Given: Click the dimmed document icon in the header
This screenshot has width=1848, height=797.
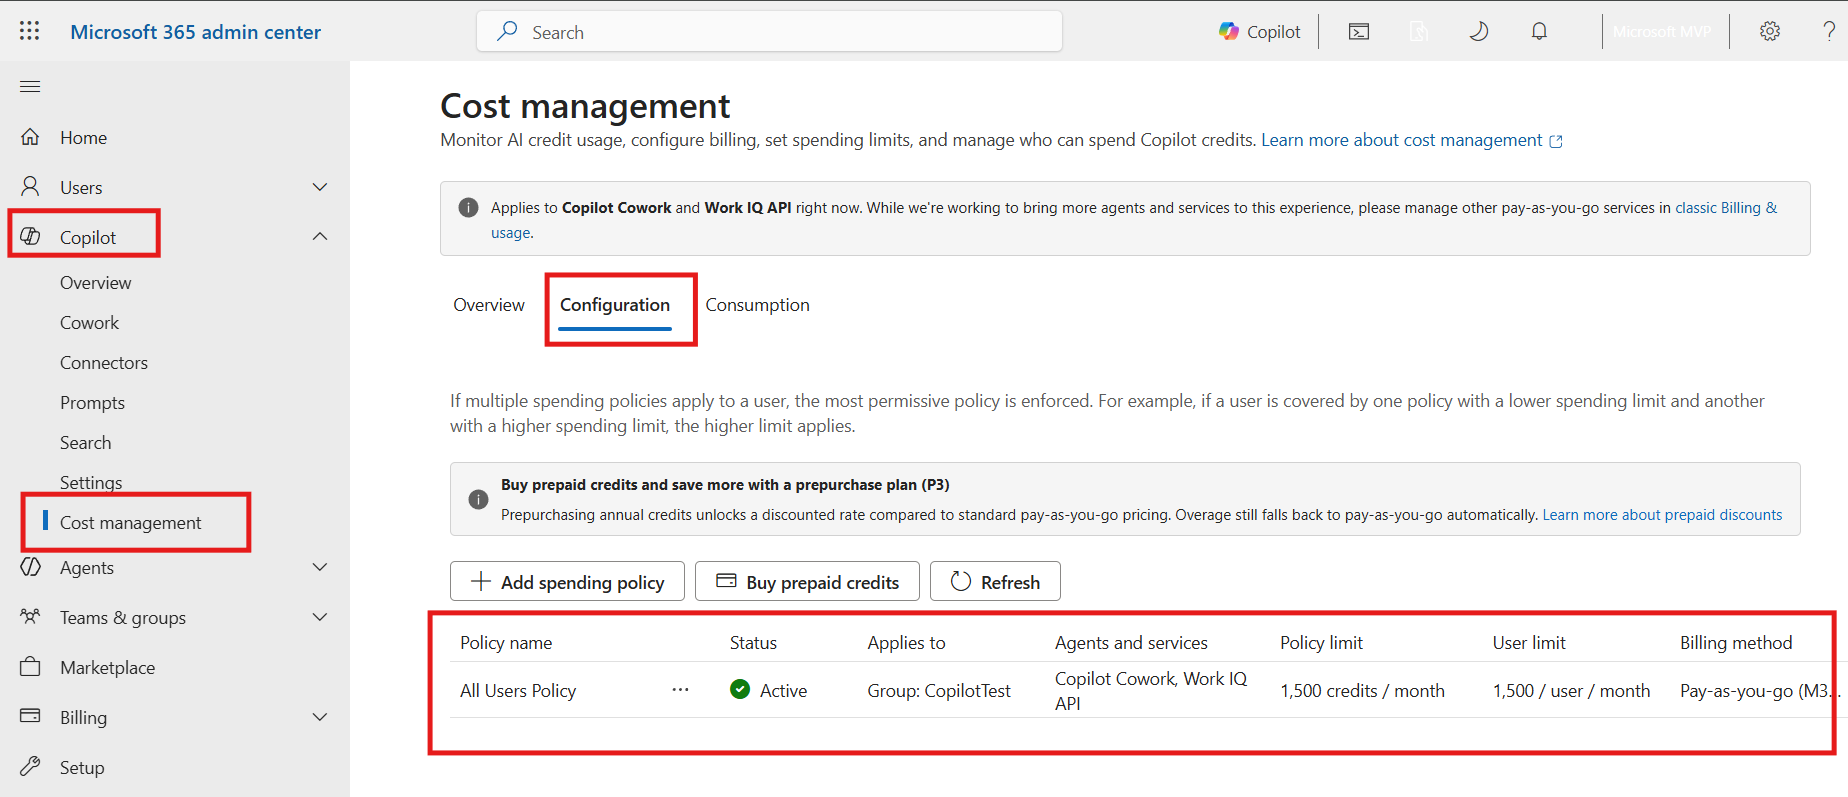Looking at the screenshot, I should 1418,31.
